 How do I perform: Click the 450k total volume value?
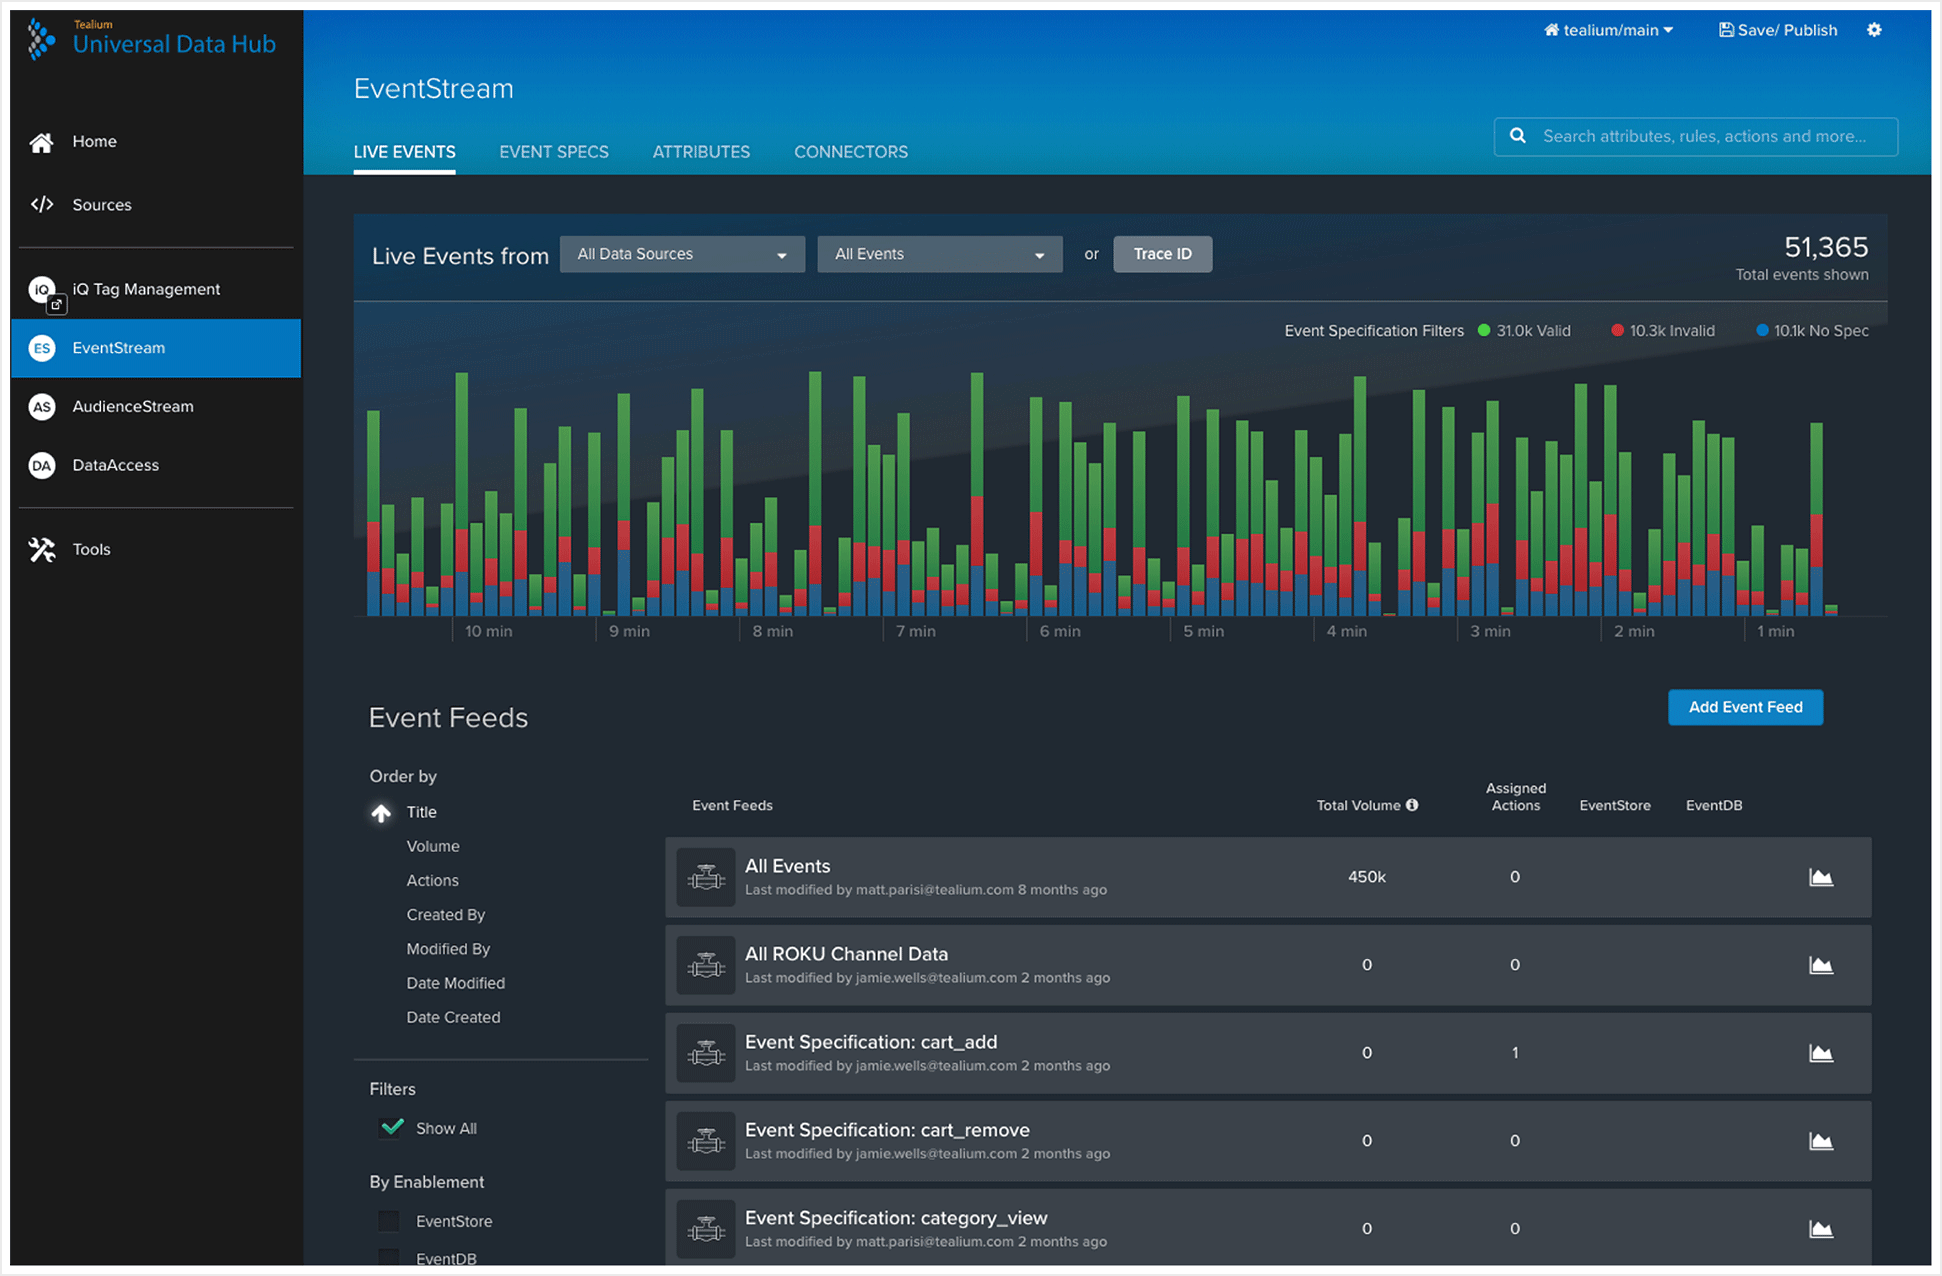coord(1366,877)
